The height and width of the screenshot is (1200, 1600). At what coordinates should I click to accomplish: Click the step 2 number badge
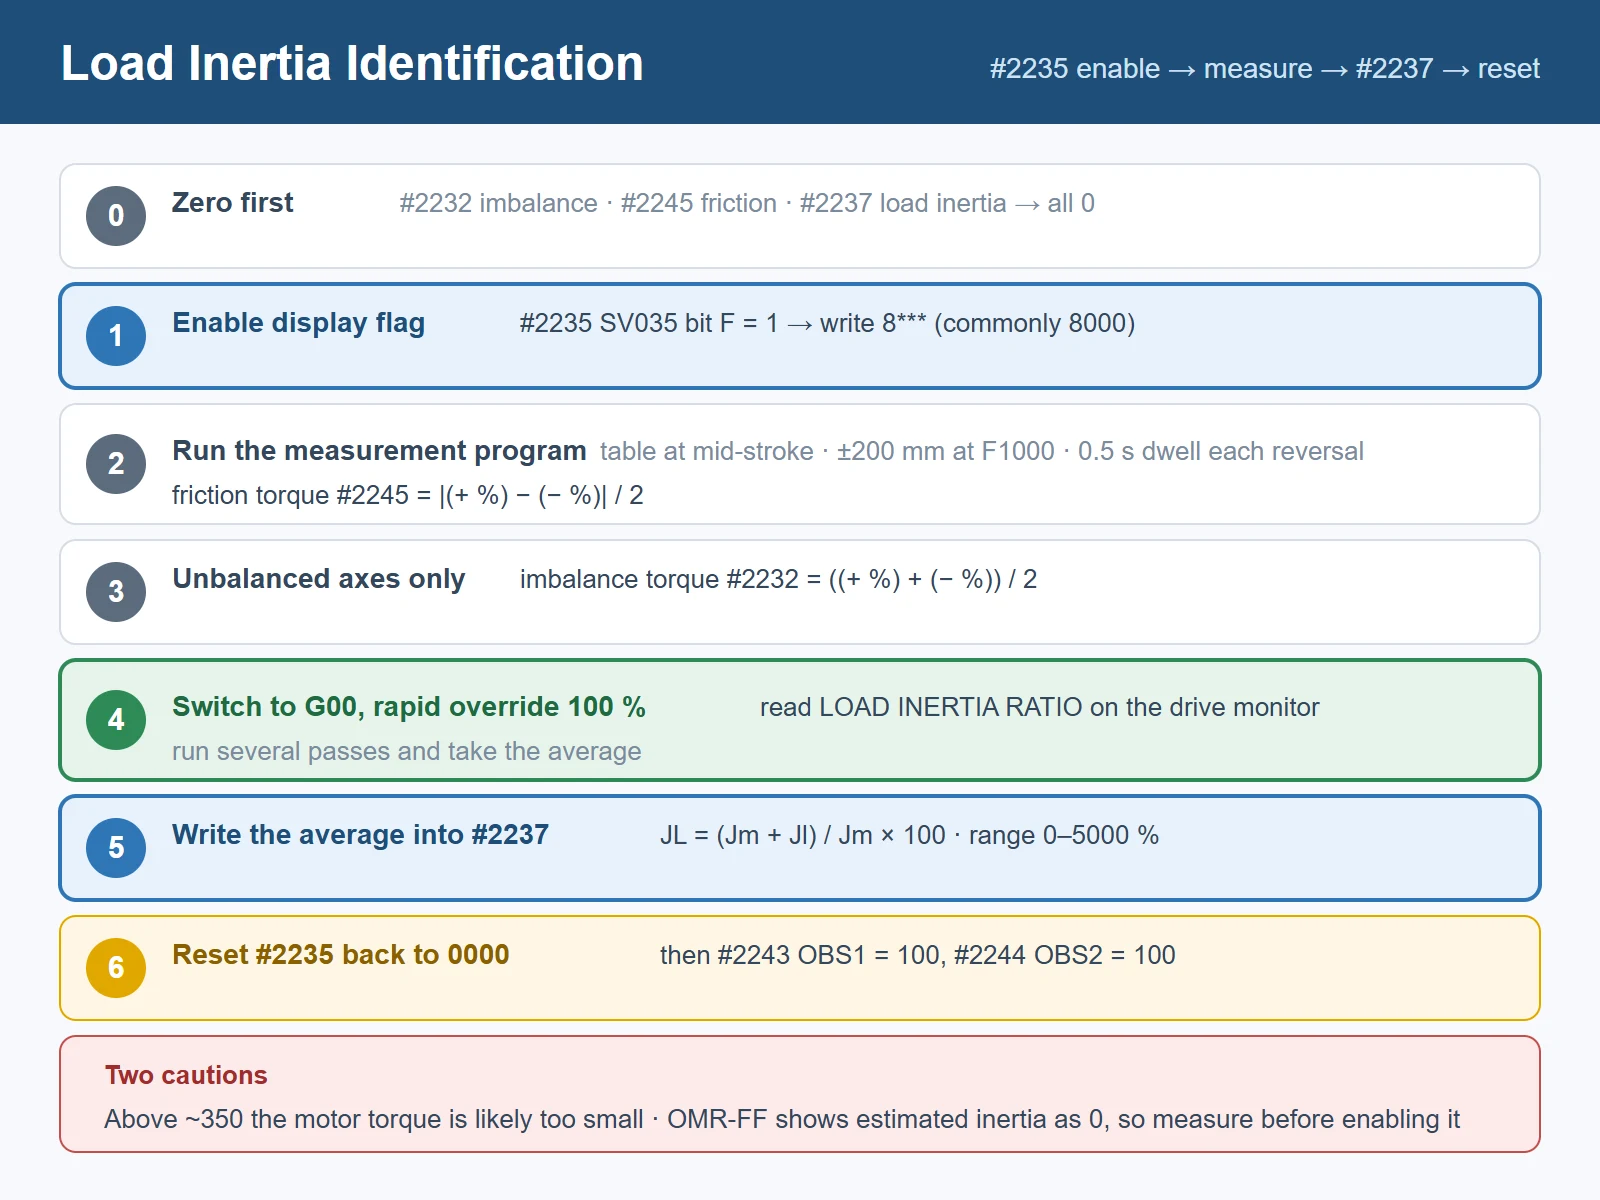click(116, 464)
